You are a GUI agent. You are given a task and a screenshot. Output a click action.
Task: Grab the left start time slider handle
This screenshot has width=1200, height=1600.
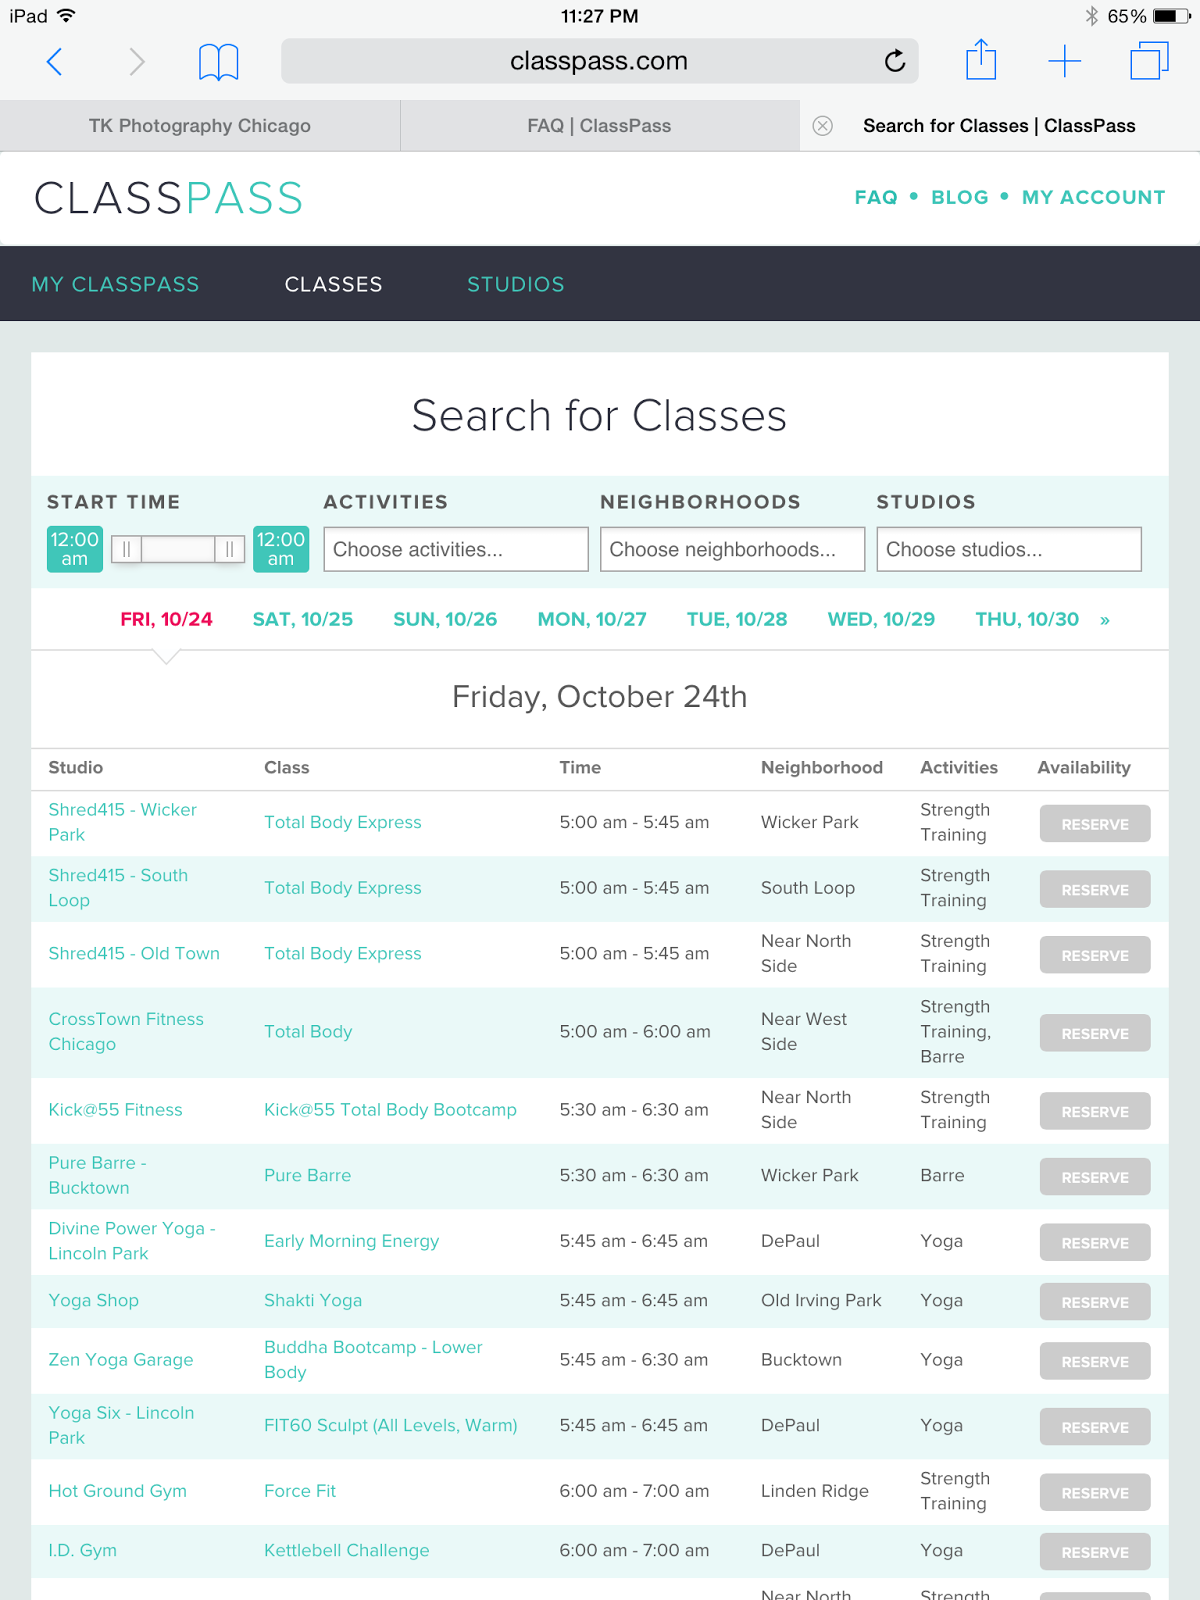126,549
